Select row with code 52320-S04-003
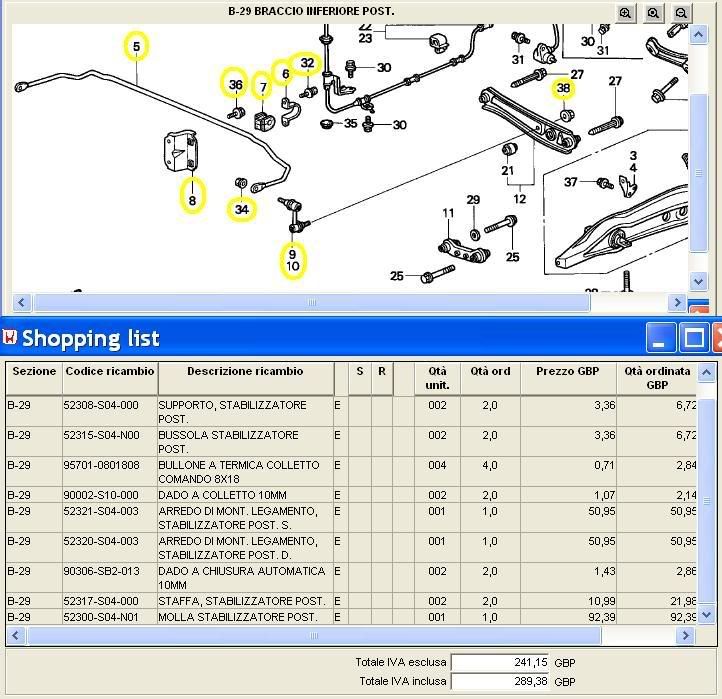Viewport: 722px width, 699px height. pyautogui.click(x=351, y=548)
